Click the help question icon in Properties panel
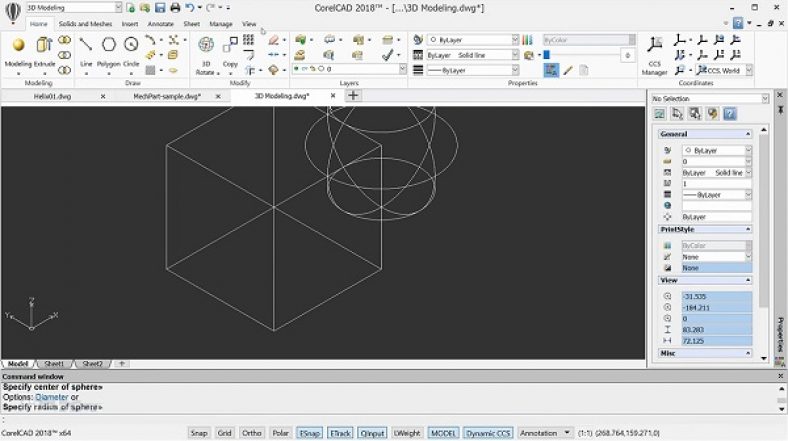788x441 pixels. point(730,114)
